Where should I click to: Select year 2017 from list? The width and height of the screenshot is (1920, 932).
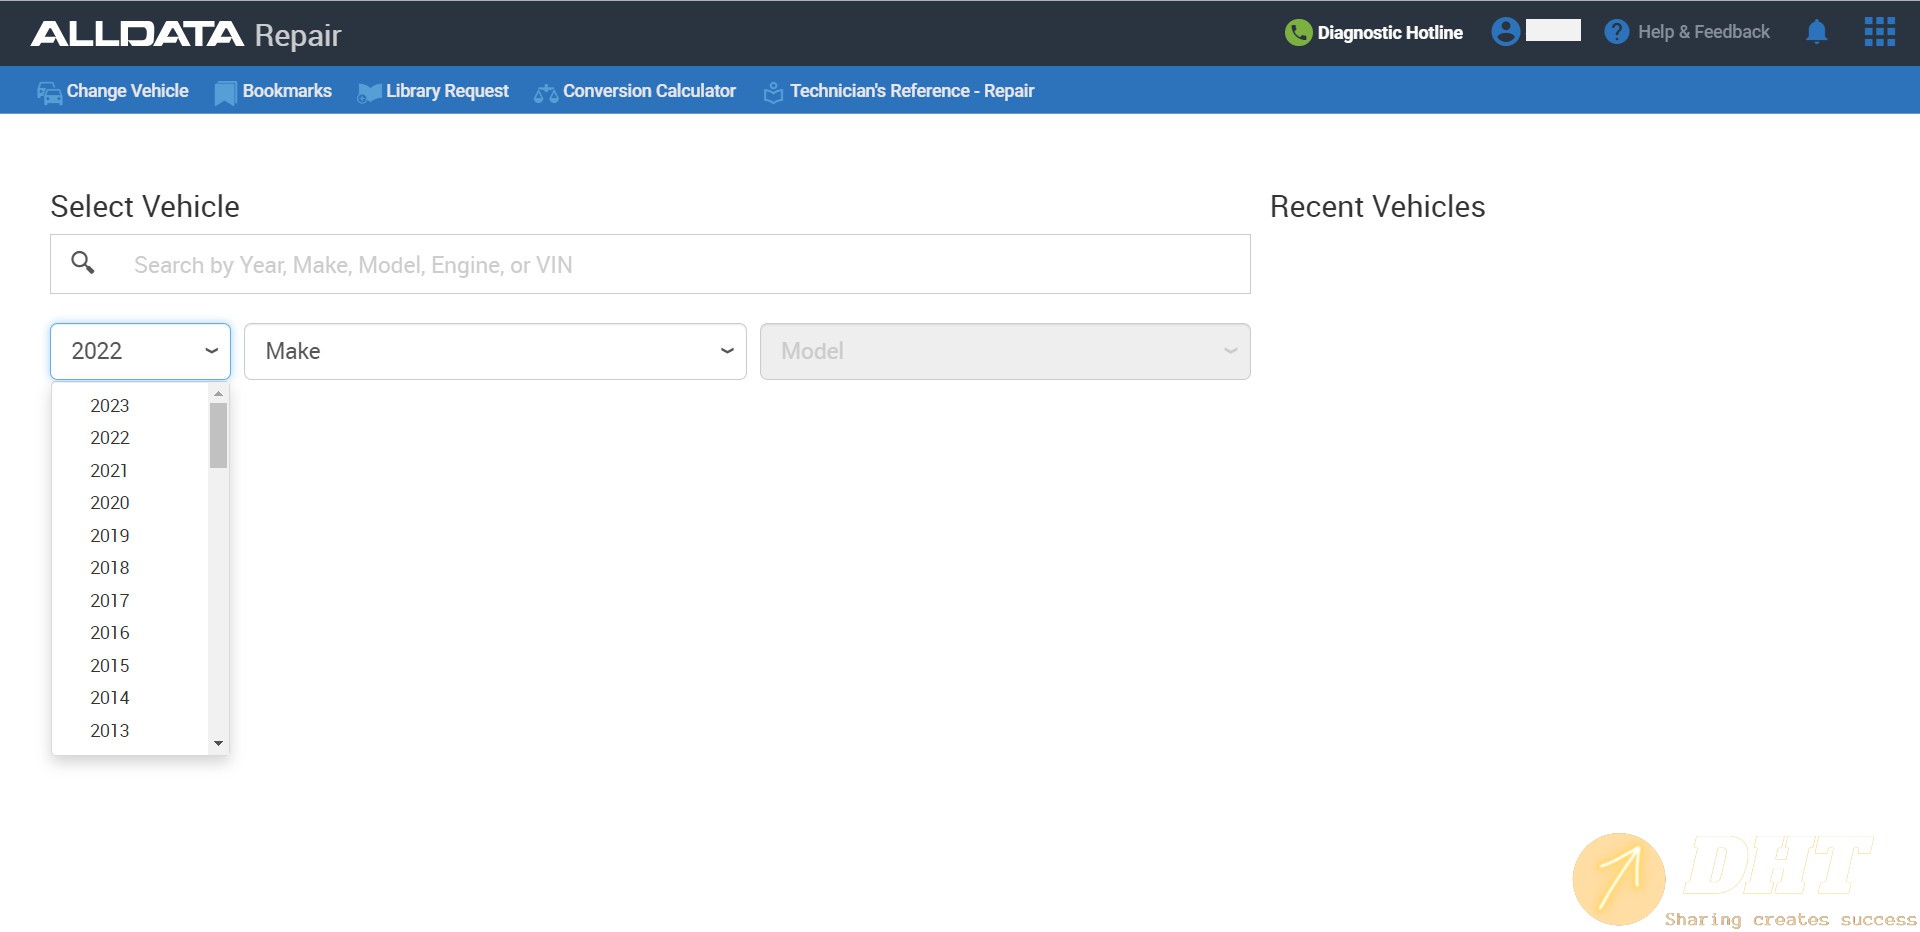110,601
